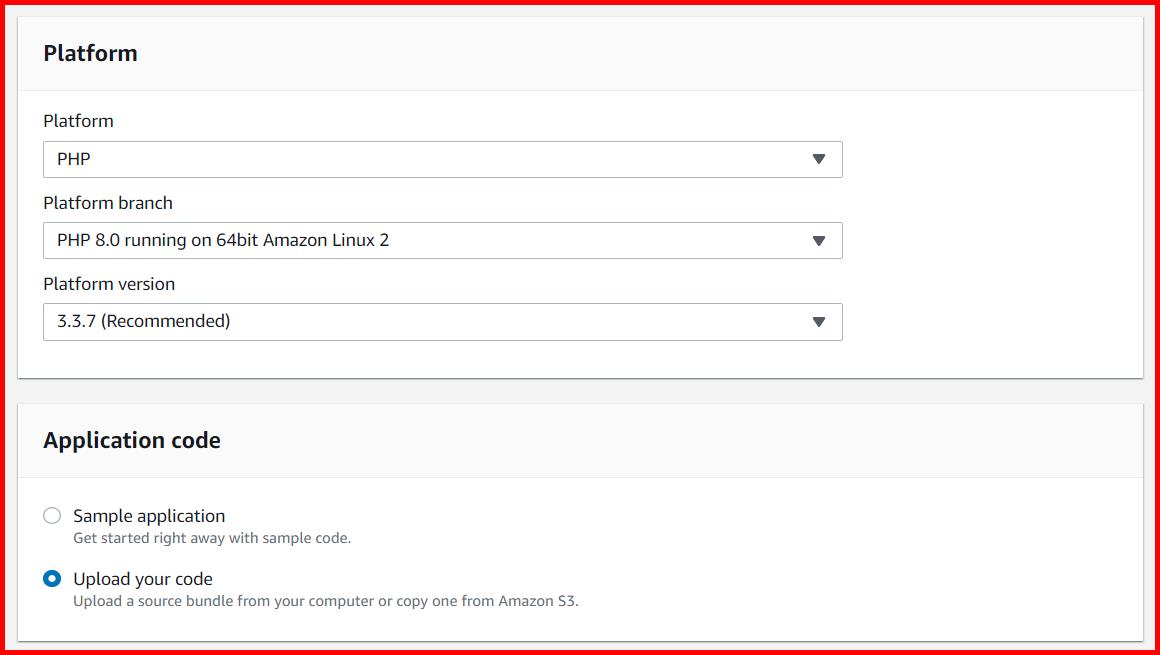Open the platform branch combo box

pyautogui.click(x=440, y=240)
